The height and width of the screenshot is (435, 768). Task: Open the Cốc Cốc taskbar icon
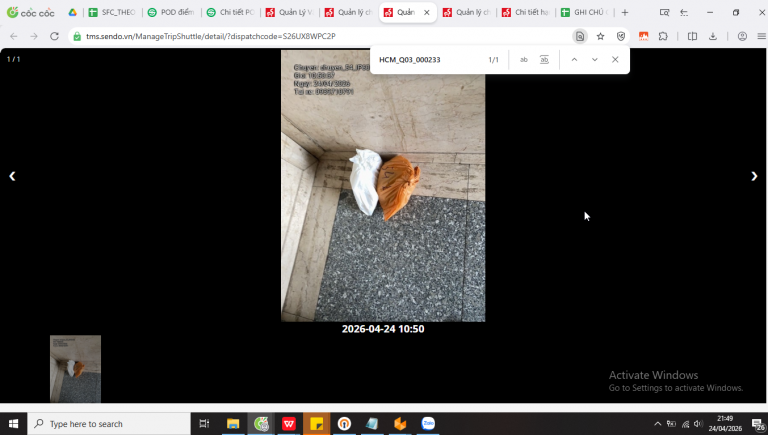click(x=261, y=424)
